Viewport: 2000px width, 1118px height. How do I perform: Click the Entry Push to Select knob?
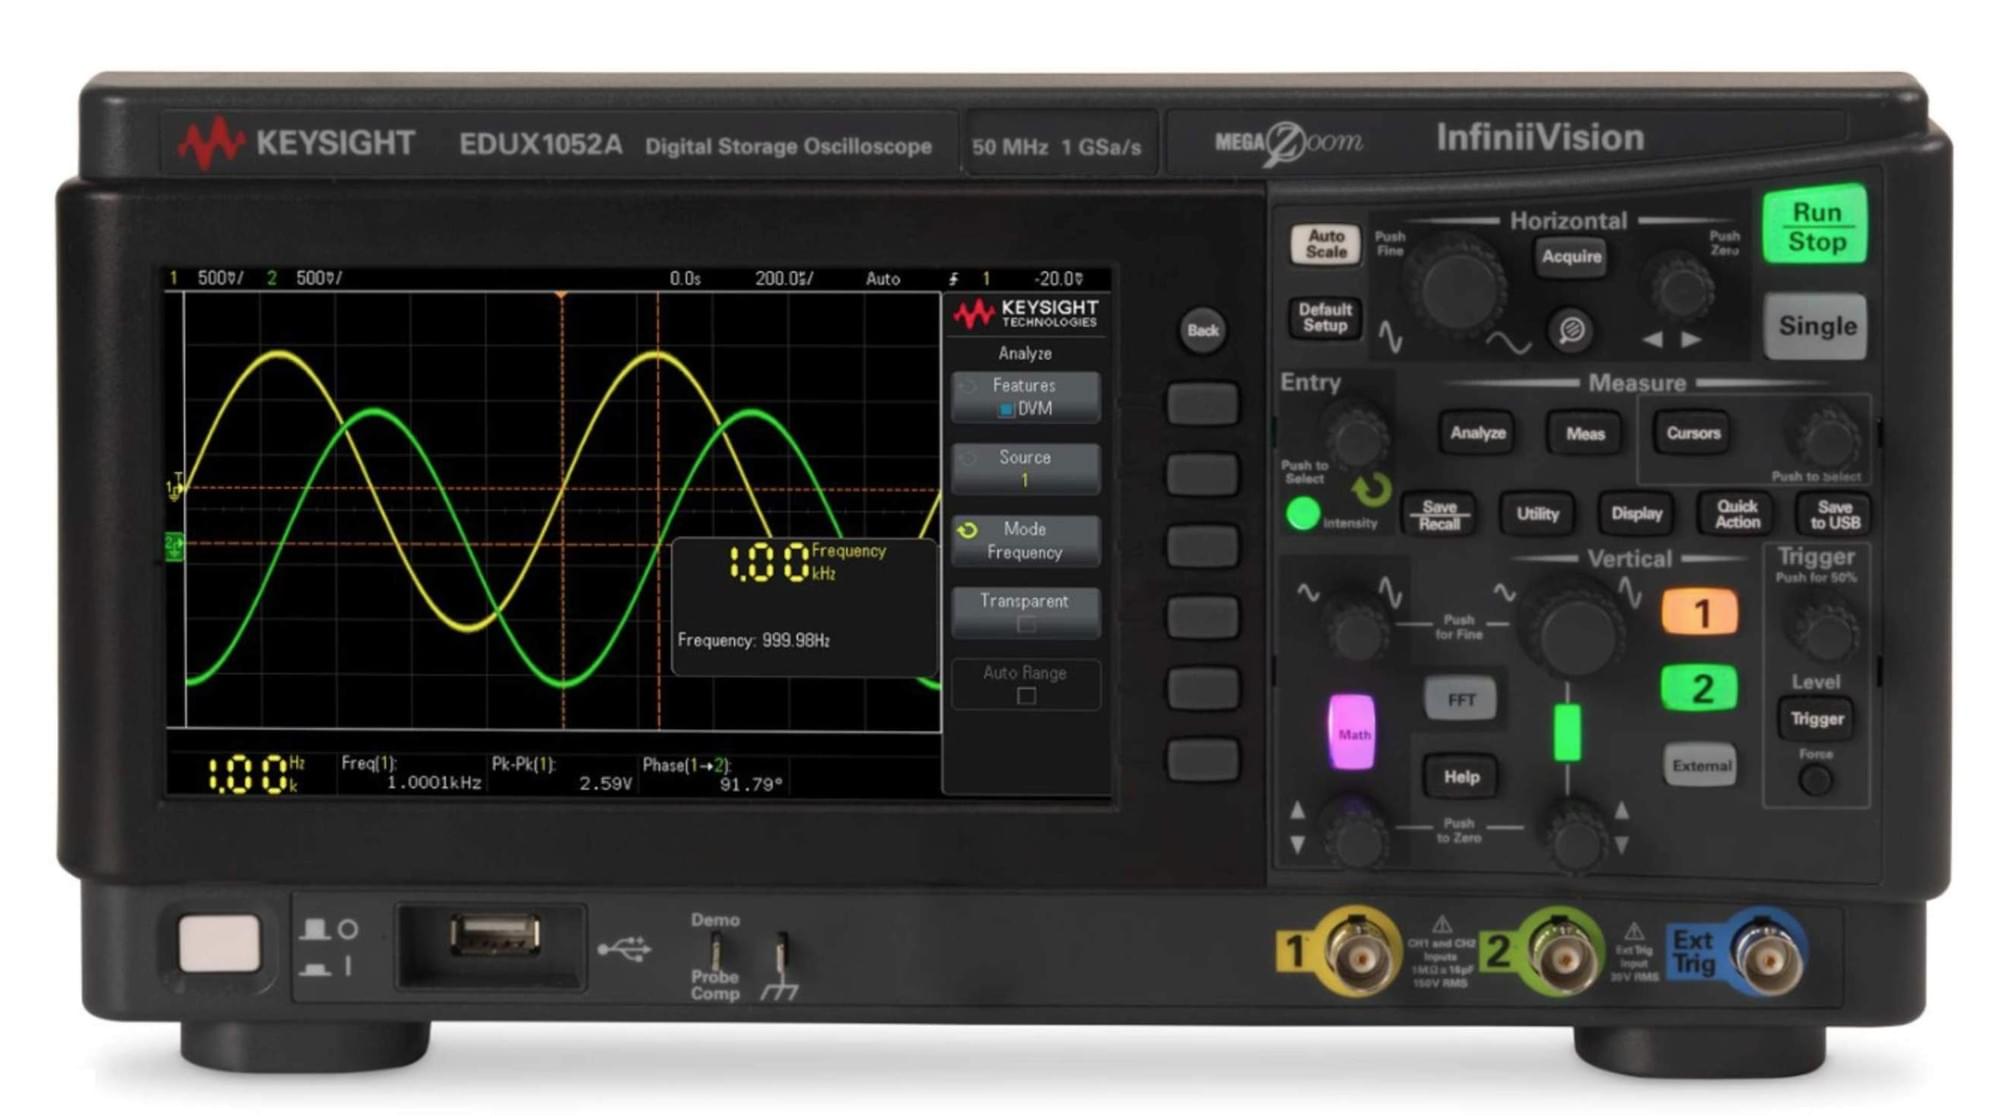pos(1355,437)
